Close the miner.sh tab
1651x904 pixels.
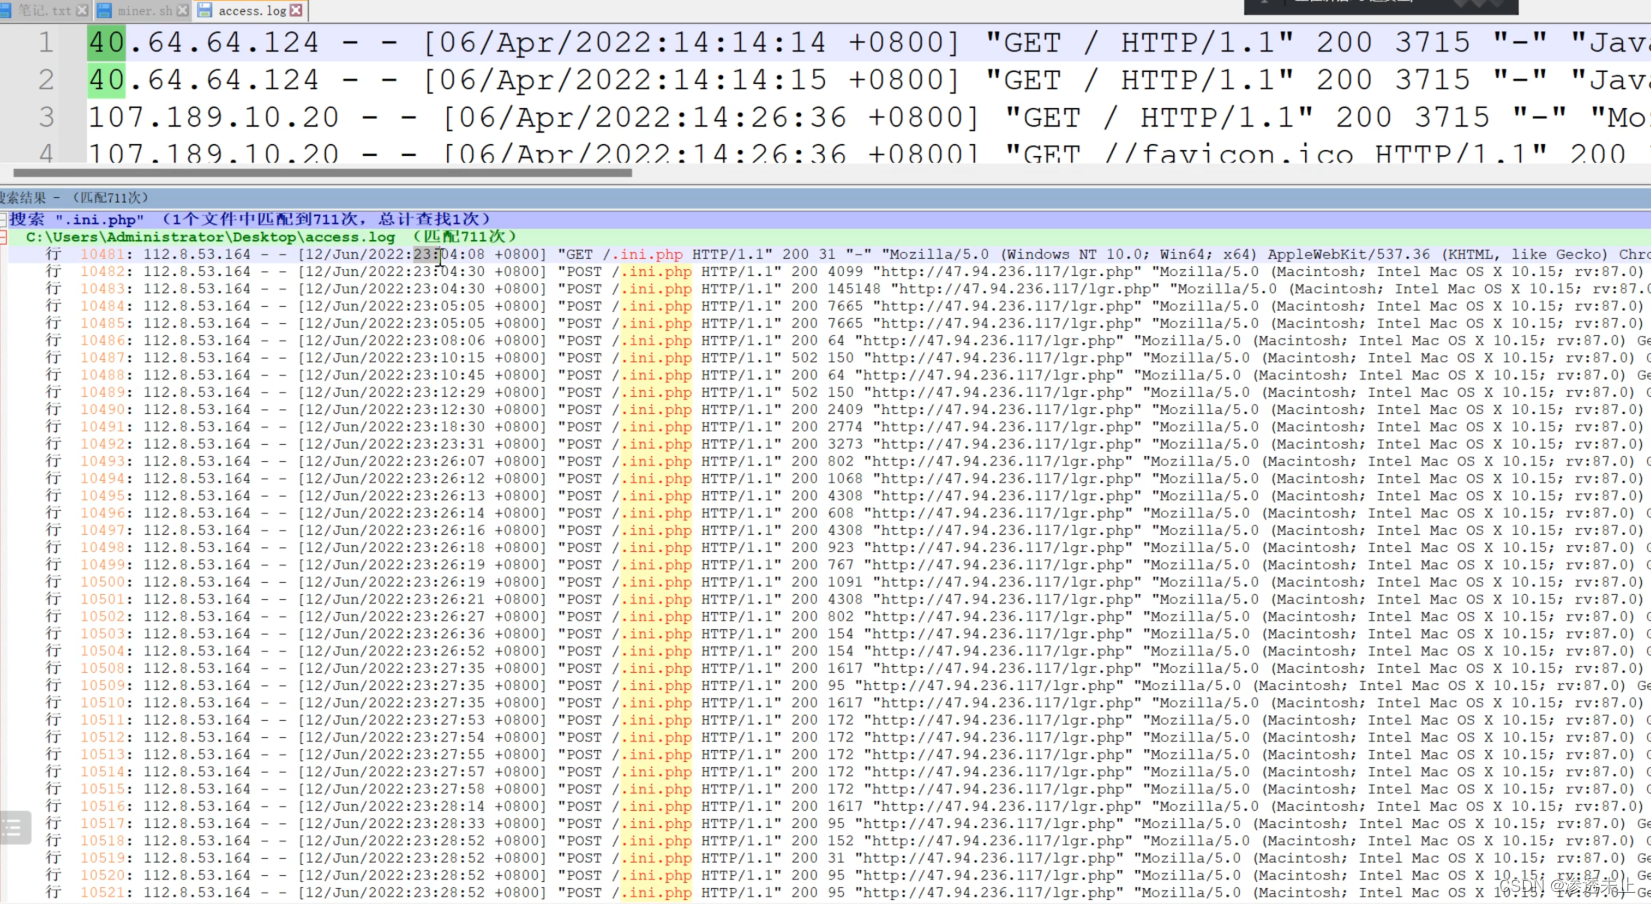tap(182, 10)
